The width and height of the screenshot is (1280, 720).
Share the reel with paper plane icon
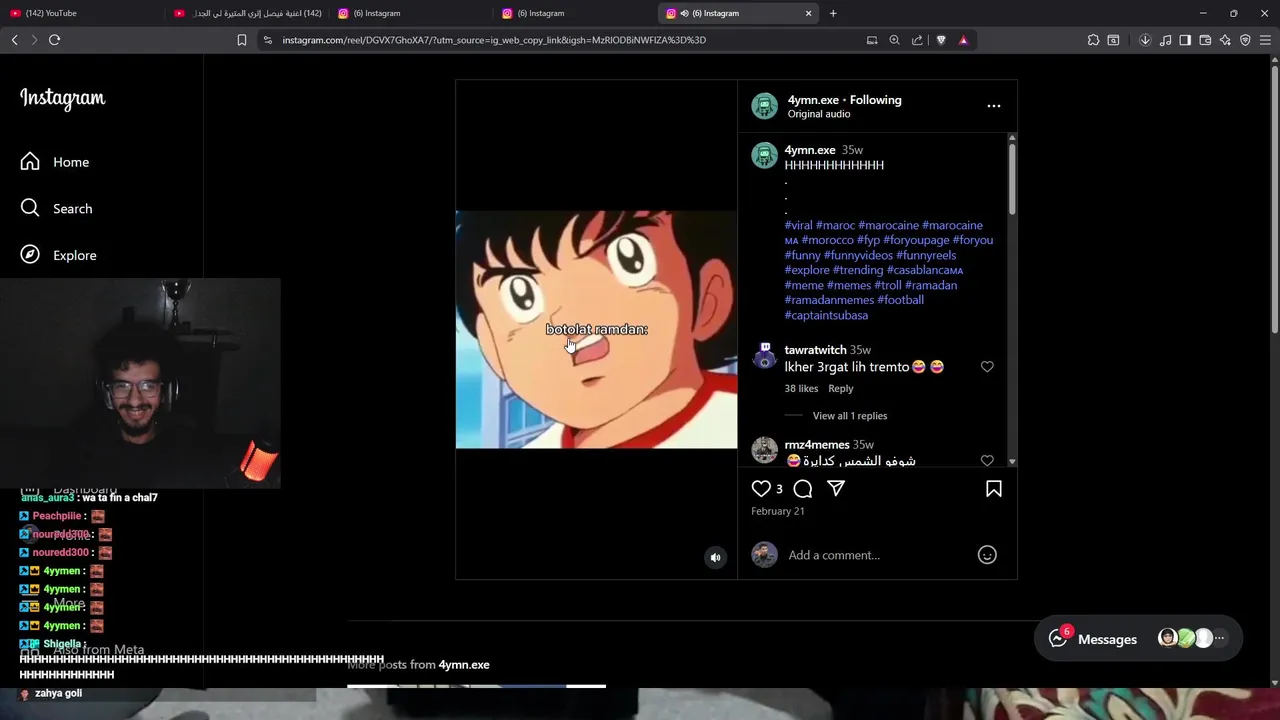836,489
